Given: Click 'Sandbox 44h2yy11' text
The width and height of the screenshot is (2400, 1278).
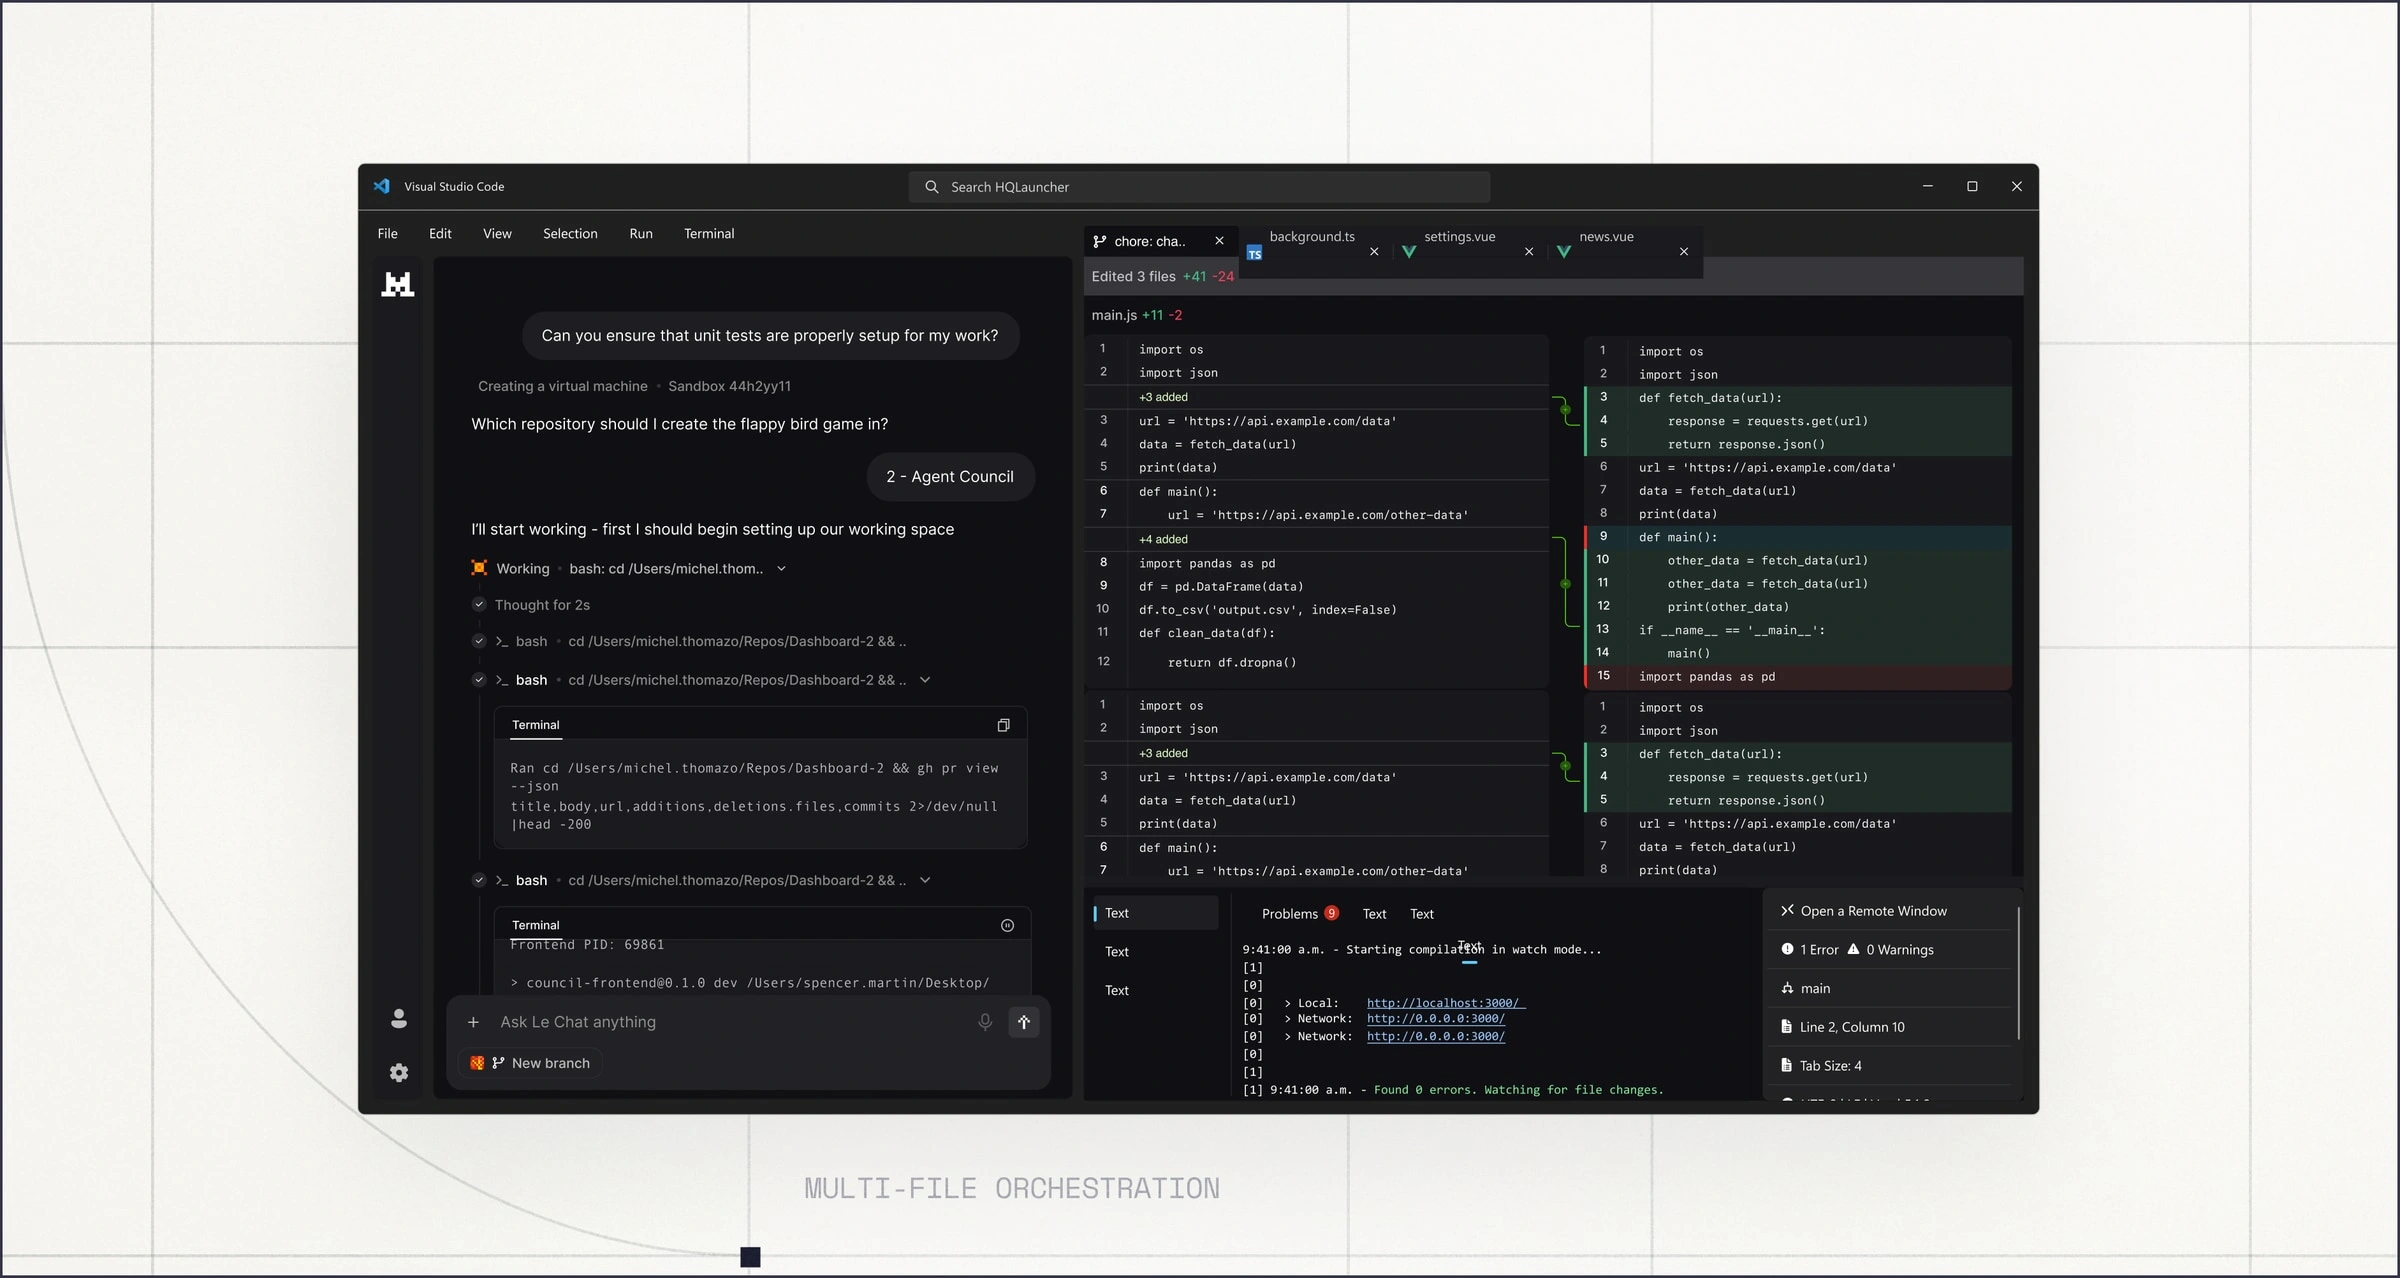Looking at the screenshot, I should click(x=729, y=386).
